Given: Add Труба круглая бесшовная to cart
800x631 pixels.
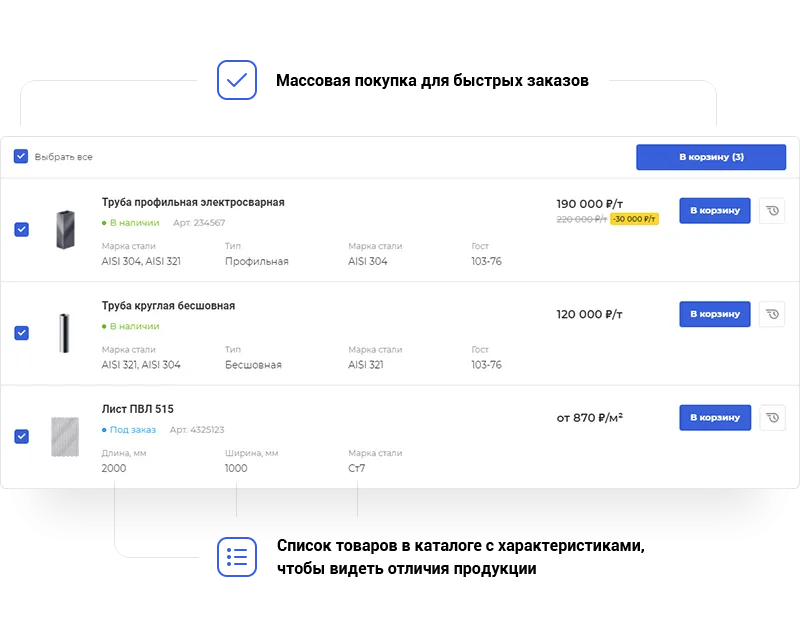Looking at the screenshot, I should (714, 314).
